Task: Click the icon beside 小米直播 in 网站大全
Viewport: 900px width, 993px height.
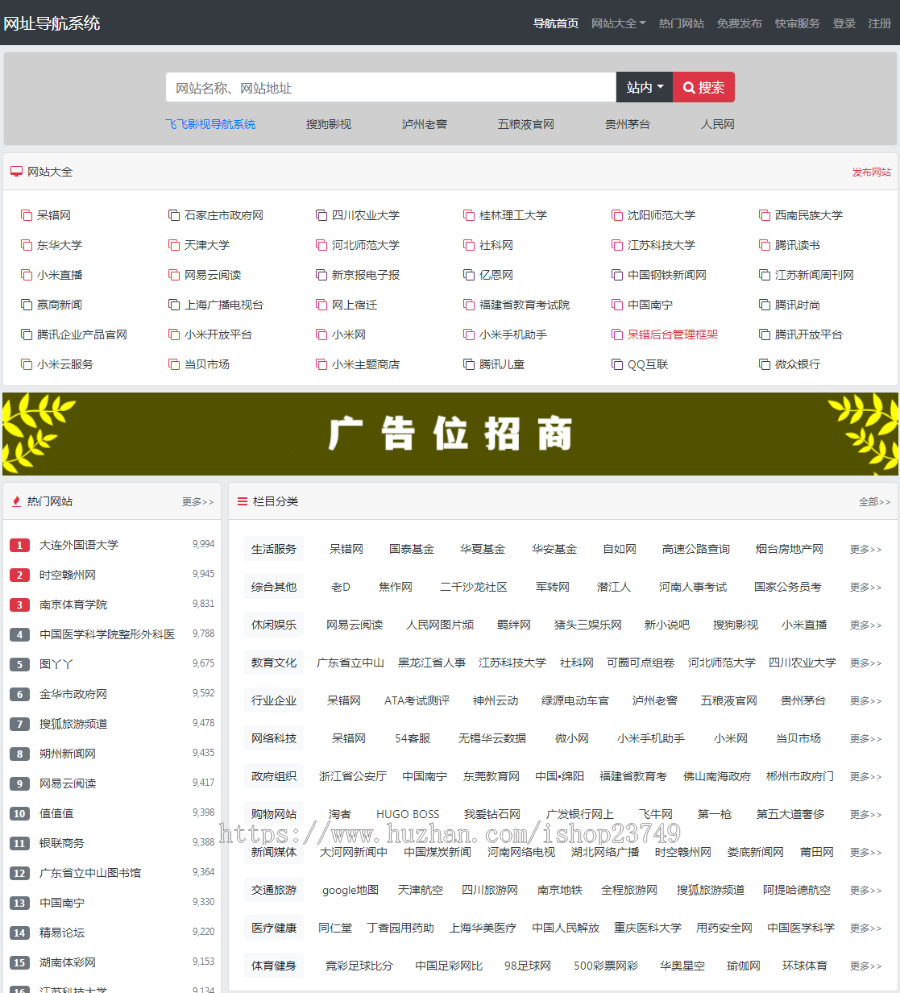Action: coord(26,275)
